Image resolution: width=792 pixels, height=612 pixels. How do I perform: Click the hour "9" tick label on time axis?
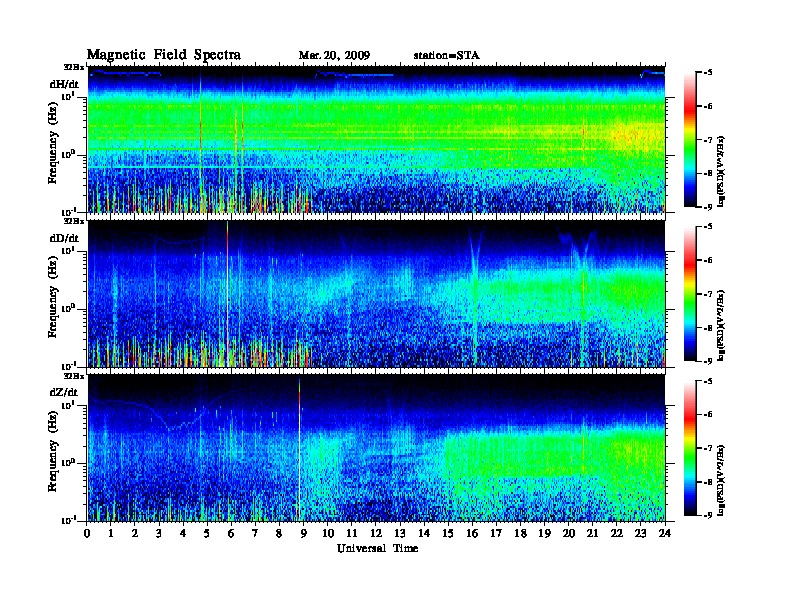303,533
